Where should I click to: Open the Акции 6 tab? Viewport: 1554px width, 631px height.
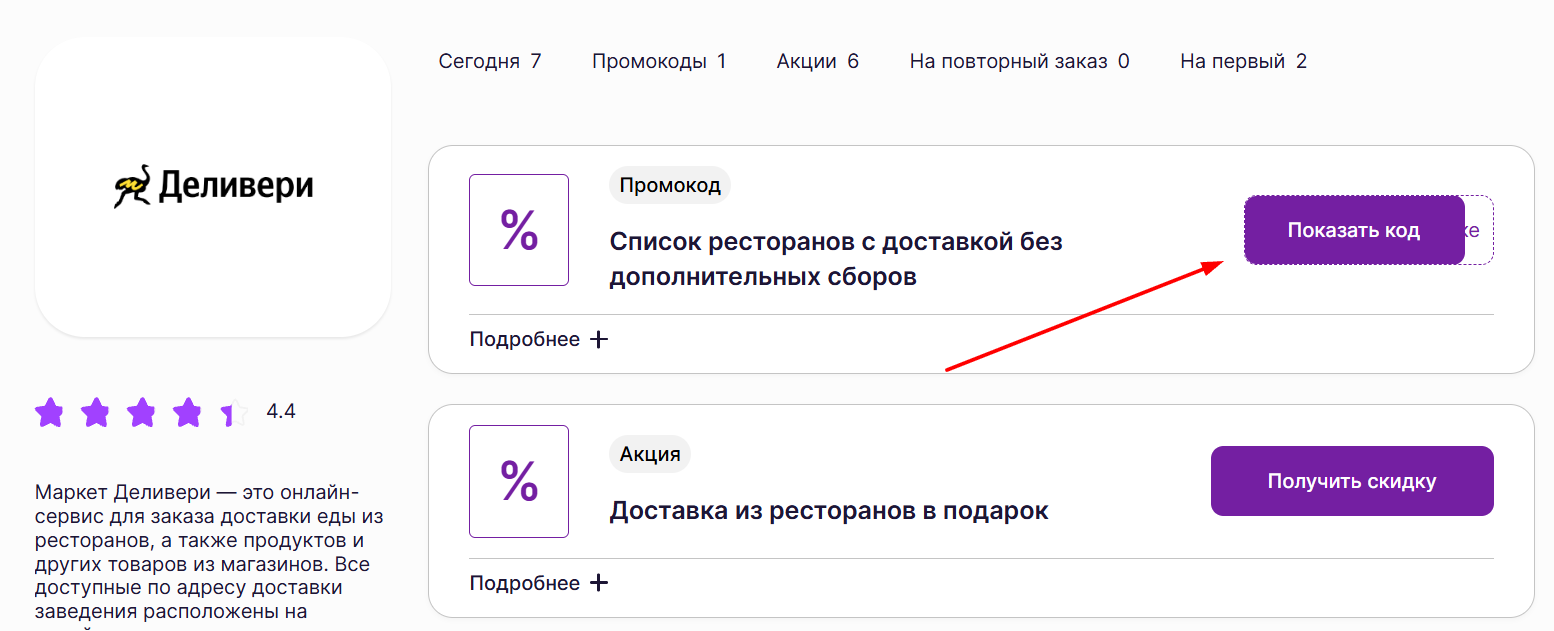(x=817, y=60)
